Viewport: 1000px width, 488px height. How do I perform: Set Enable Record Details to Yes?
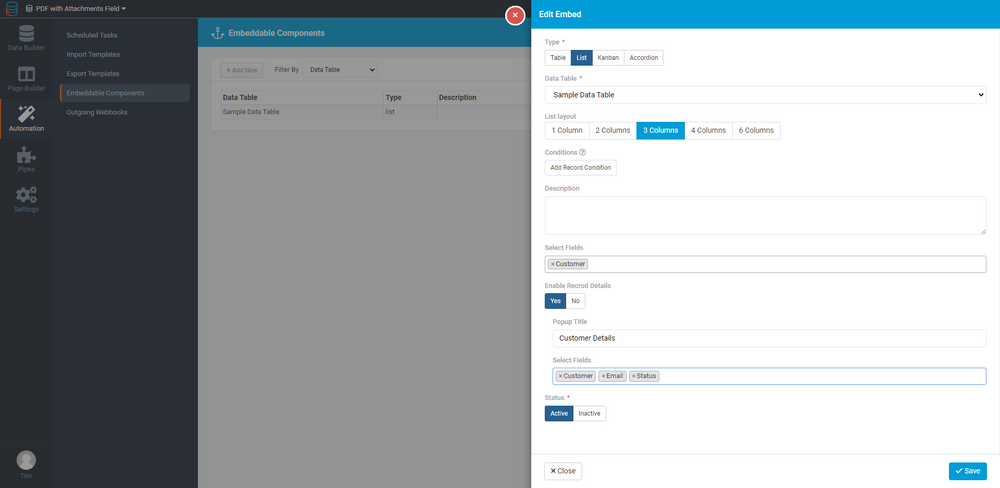pyautogui.click(x=555, y=301)
